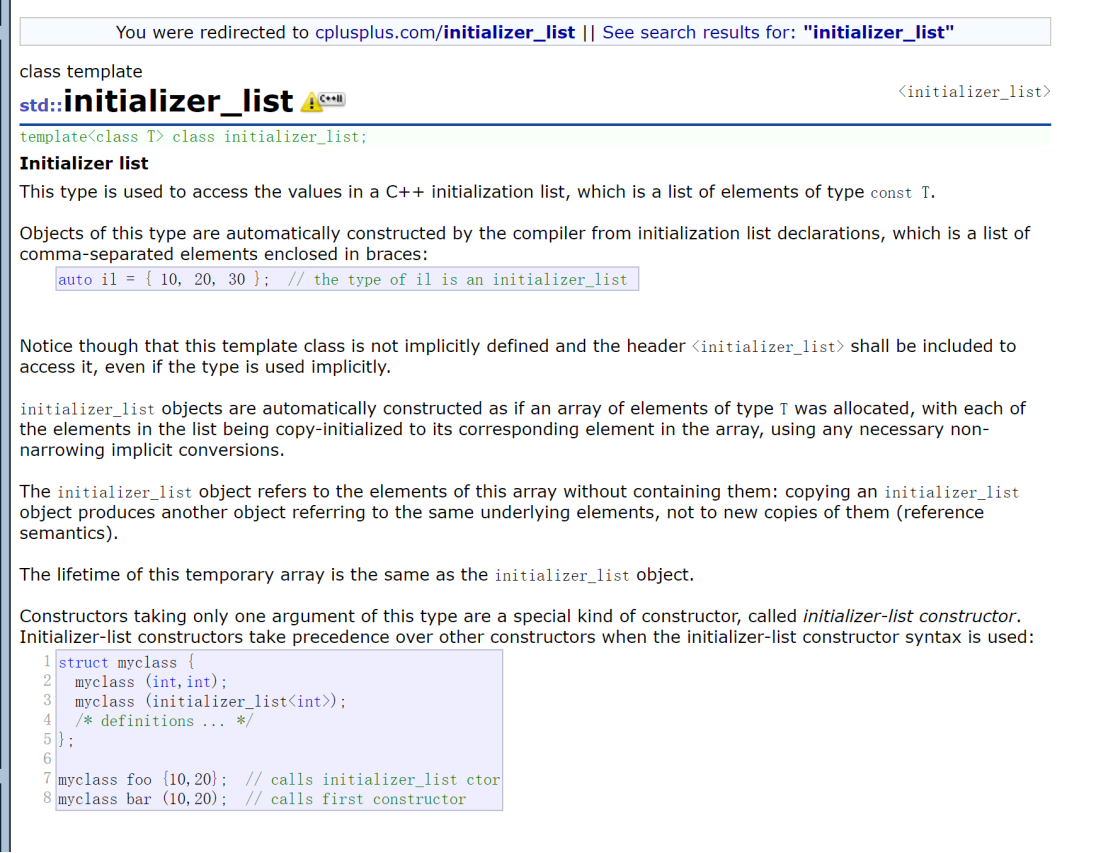The width and height of the screenshot is (1114, 853).
Task: Open the <initializer_list> header link at right
Action: coord(974,92)
